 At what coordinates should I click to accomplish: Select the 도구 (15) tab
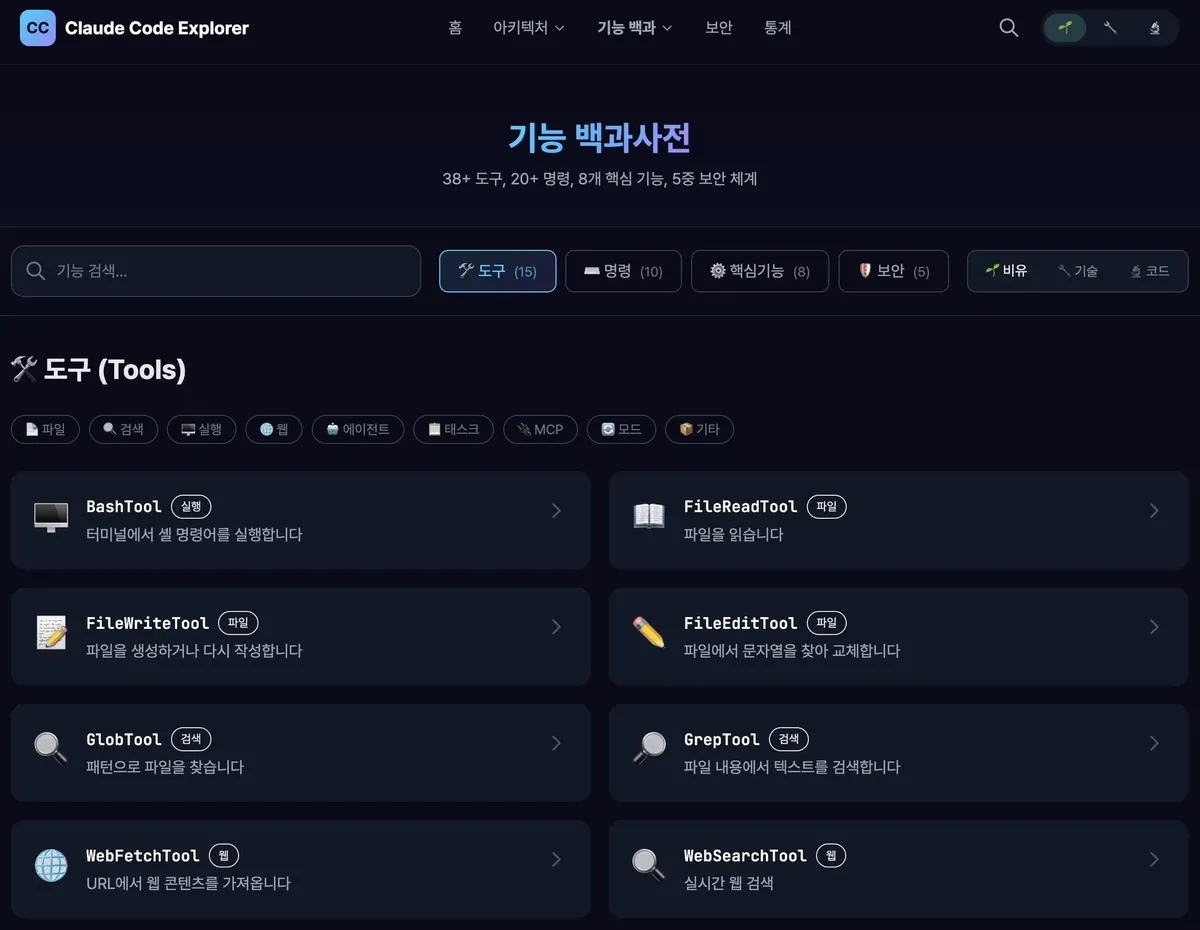498,271
